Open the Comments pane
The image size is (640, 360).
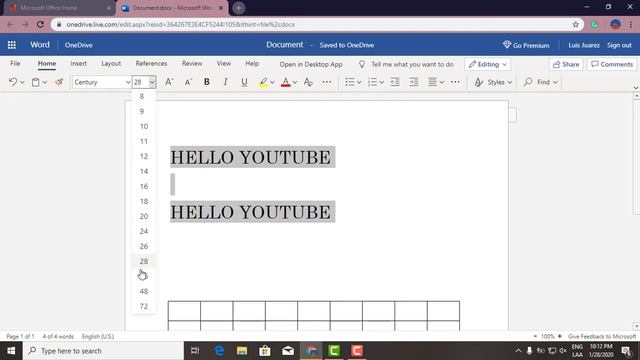(x=612, y=64)
